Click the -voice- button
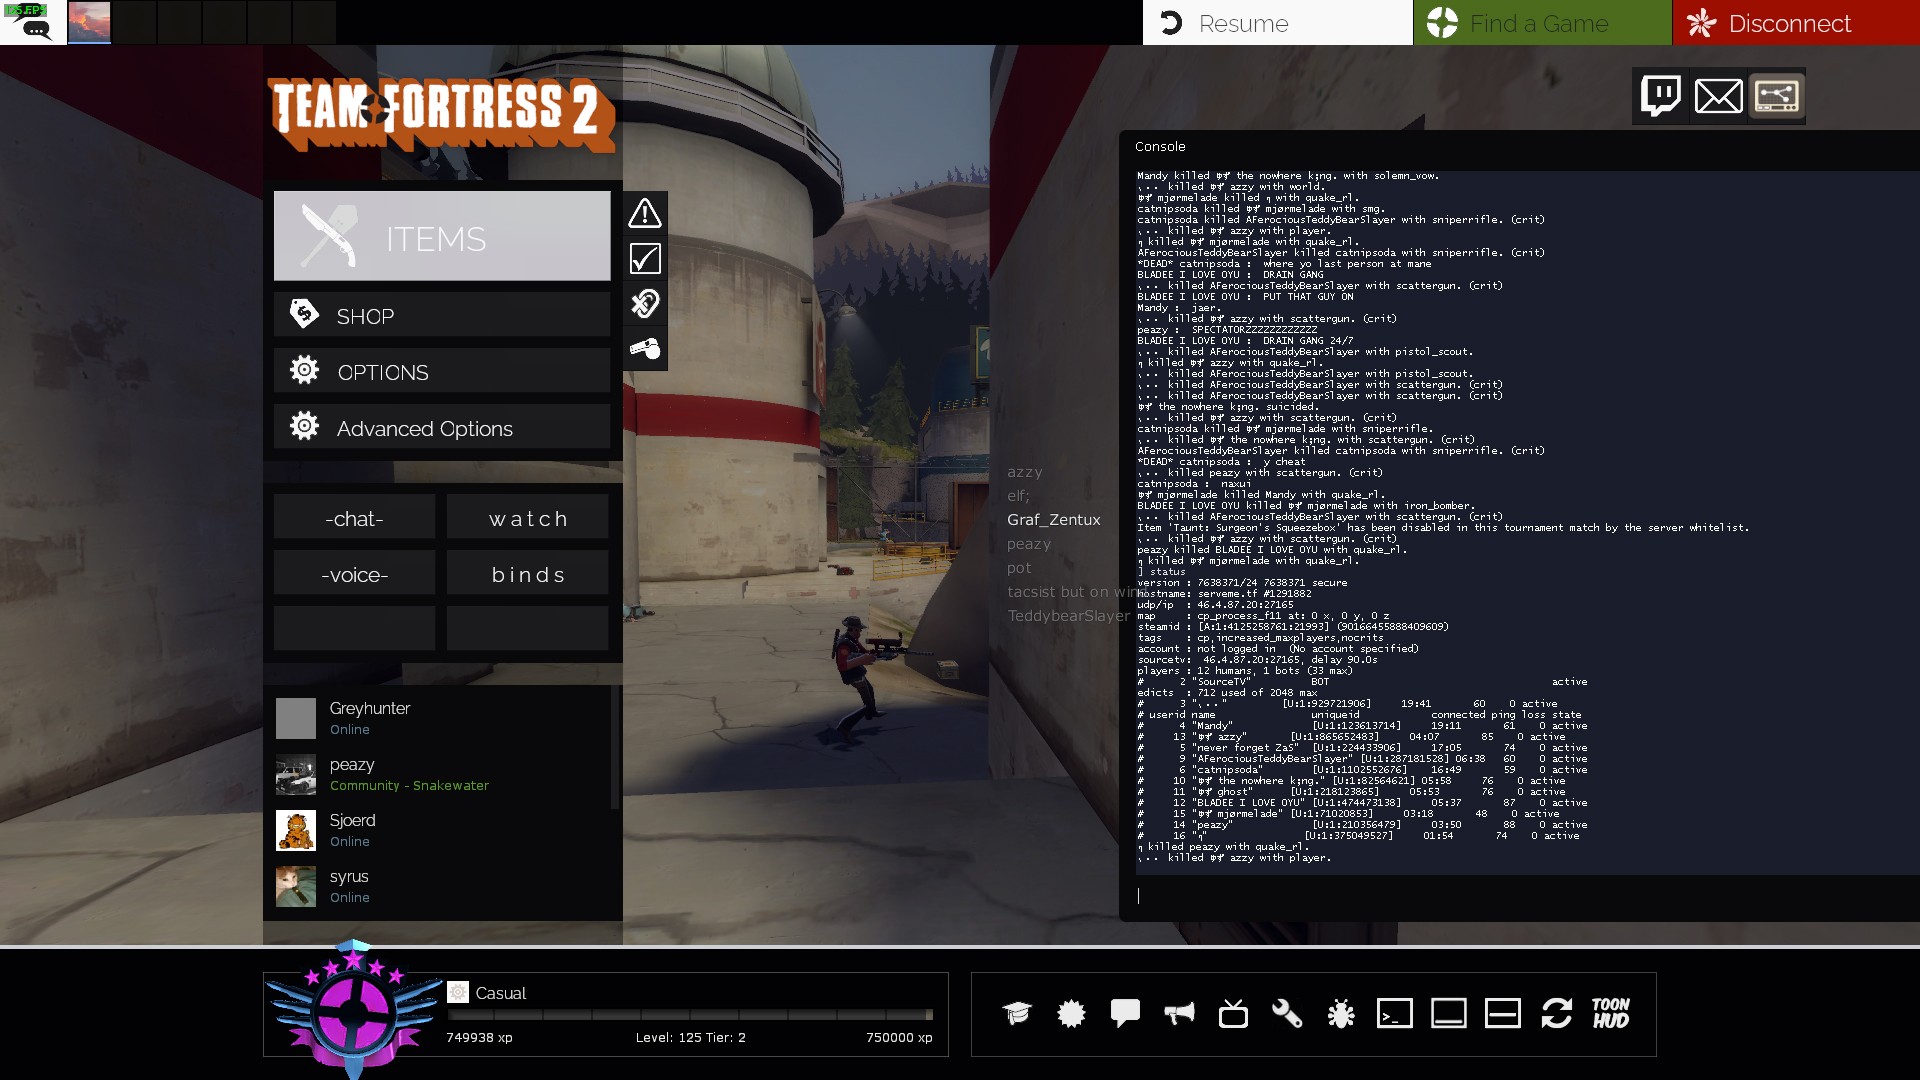Viewport: 1920px width, 1080px height. pos(354,574)
